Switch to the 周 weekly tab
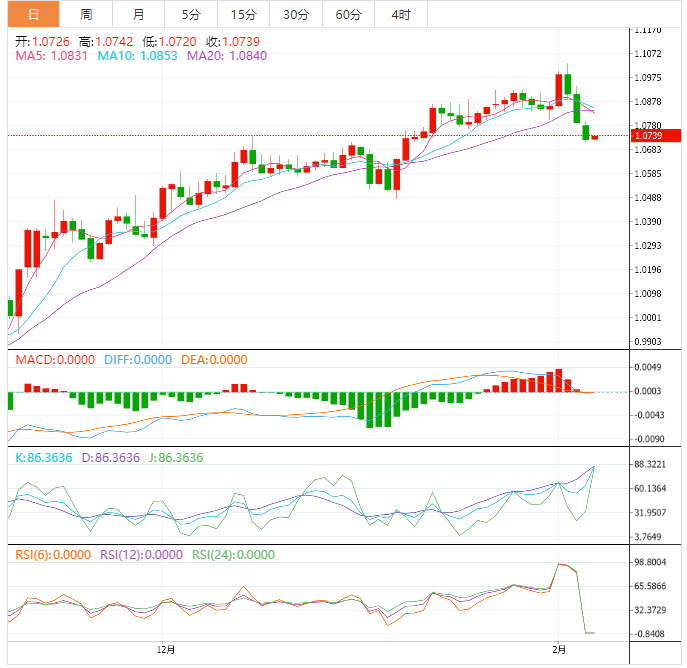Screen dimensions: 687x668 click(x=86, y=14)
